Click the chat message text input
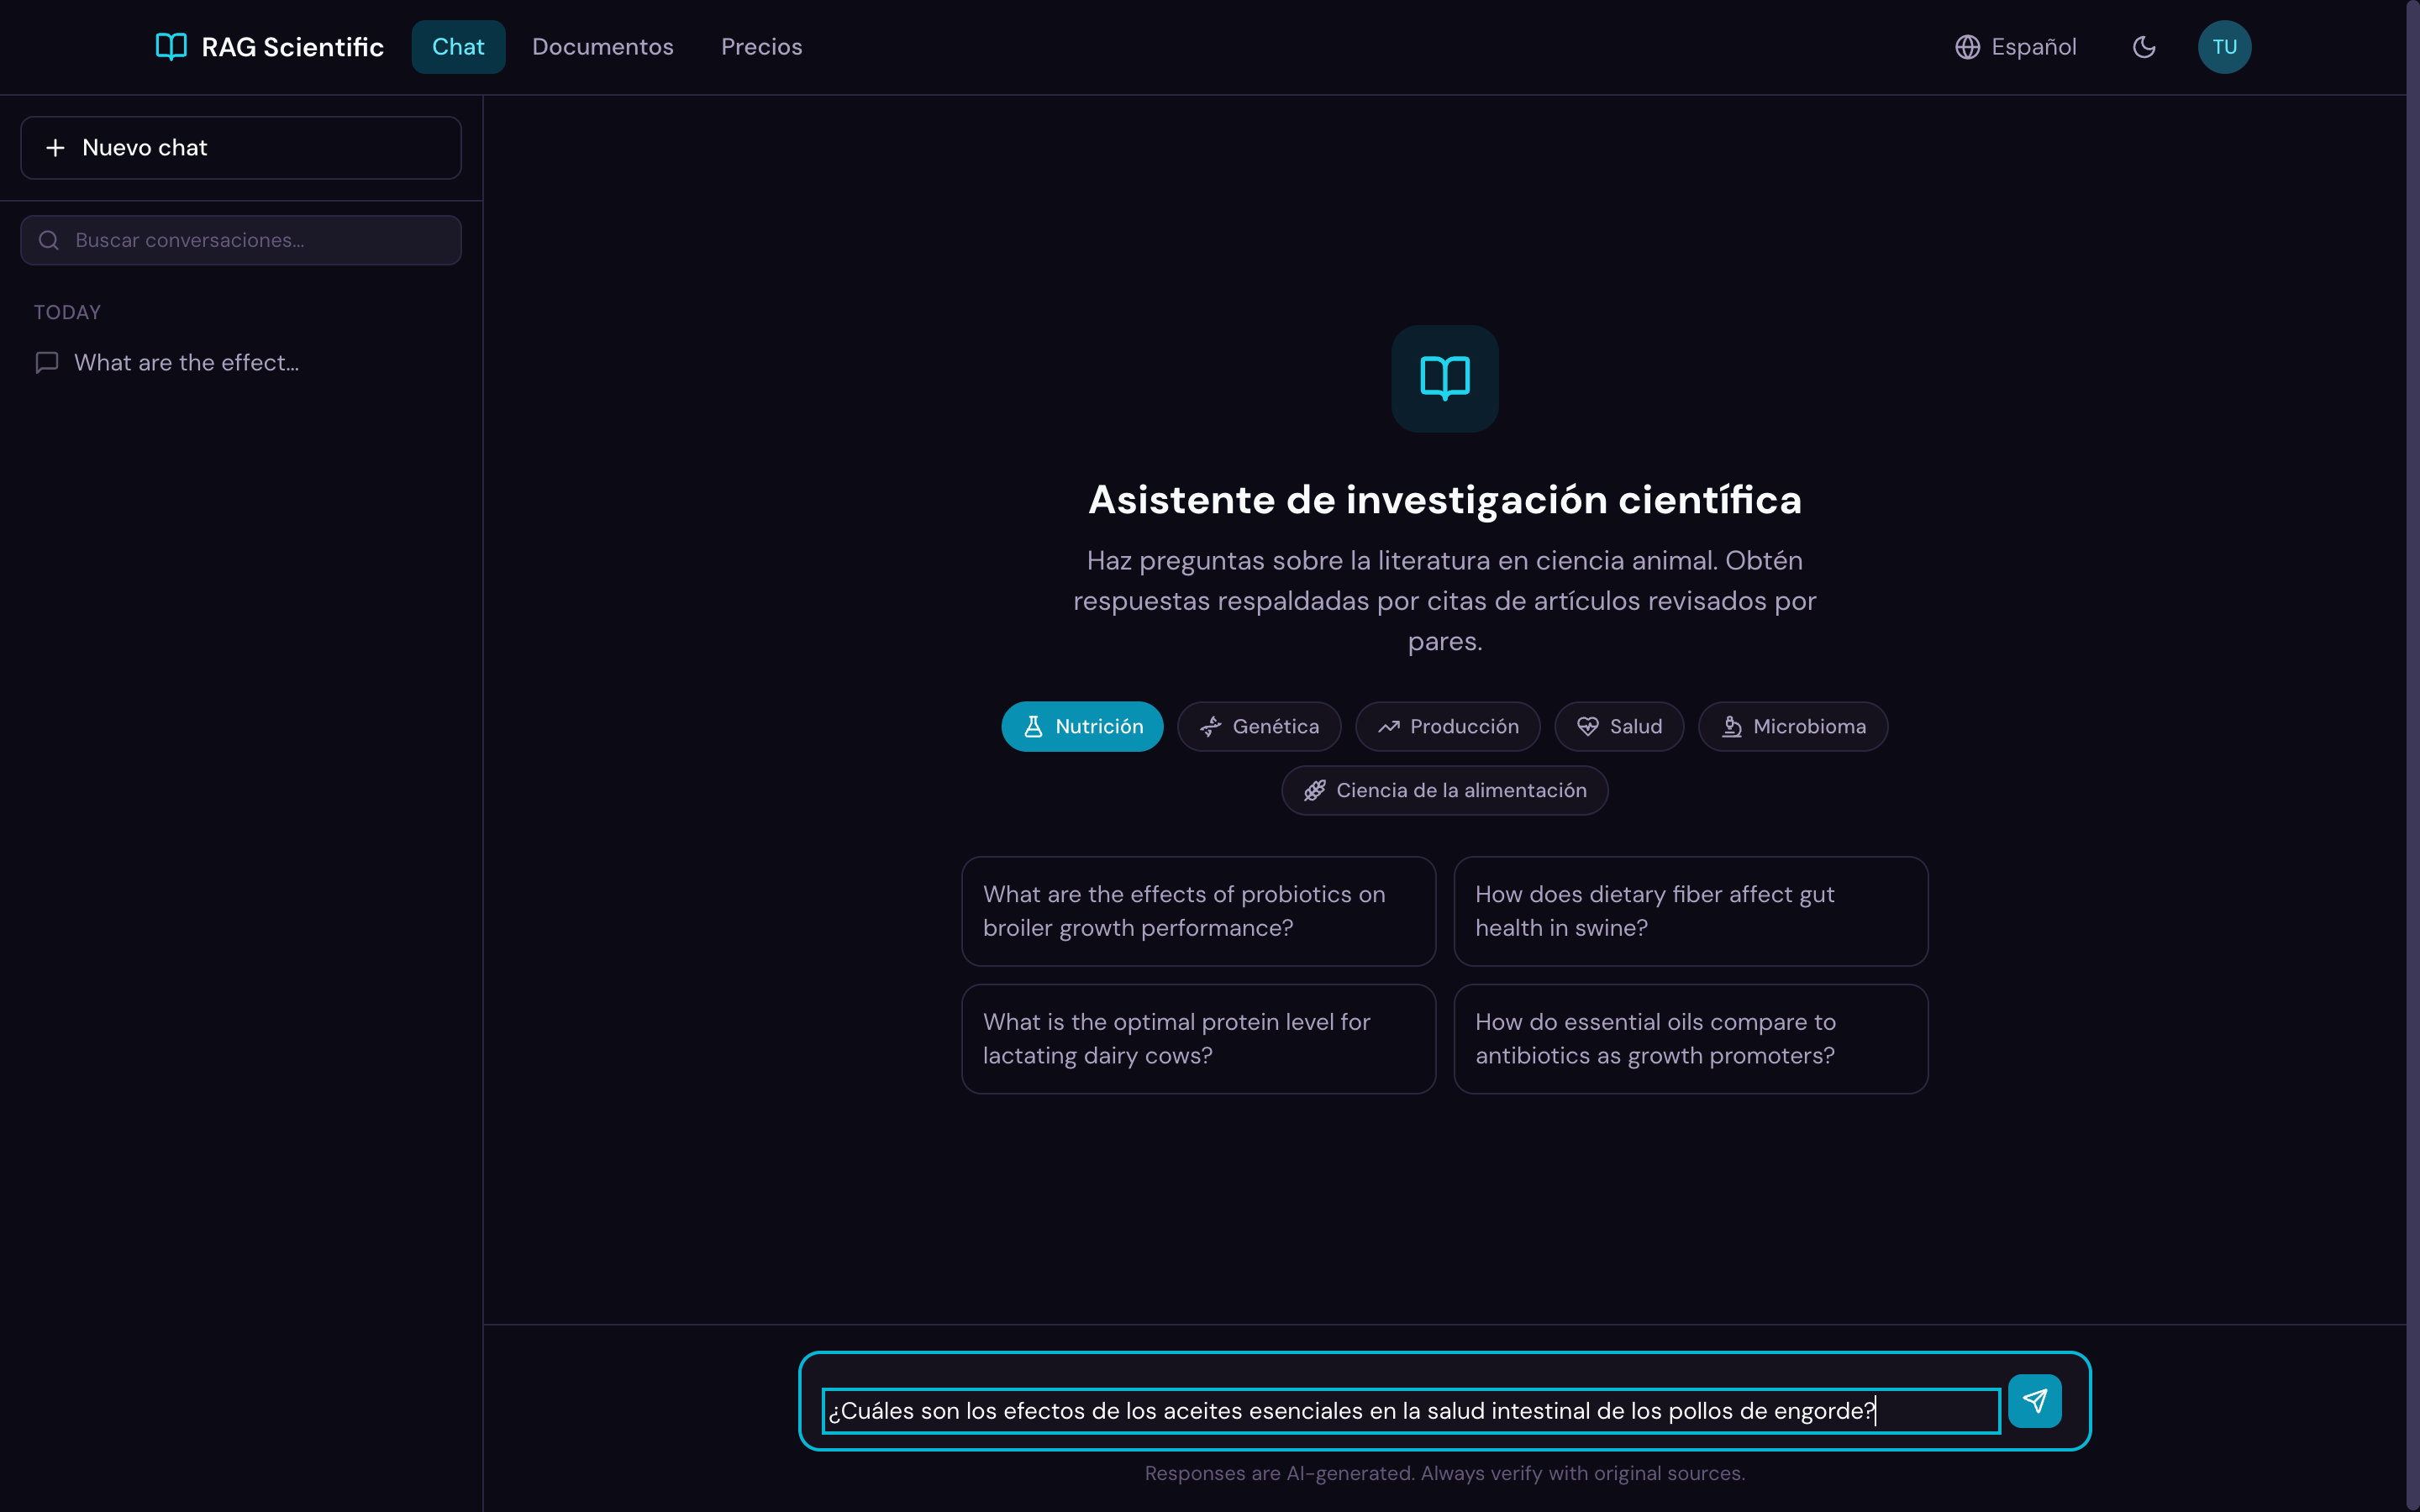Image resolution: width=2420 pixels, height=1512 pixels. [x=1410, y=1411]
